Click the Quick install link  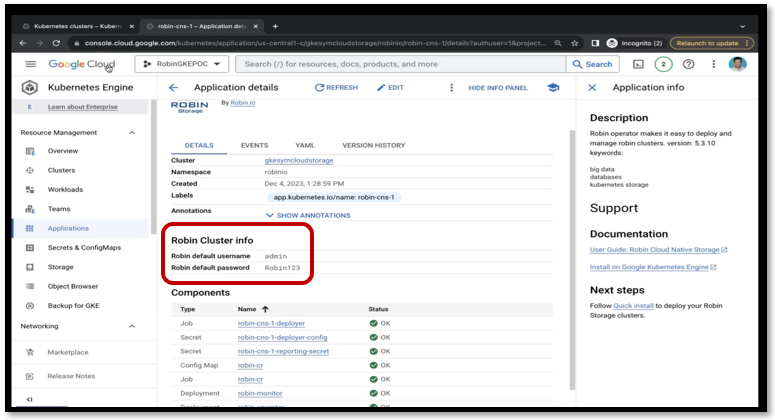point(633,305)
